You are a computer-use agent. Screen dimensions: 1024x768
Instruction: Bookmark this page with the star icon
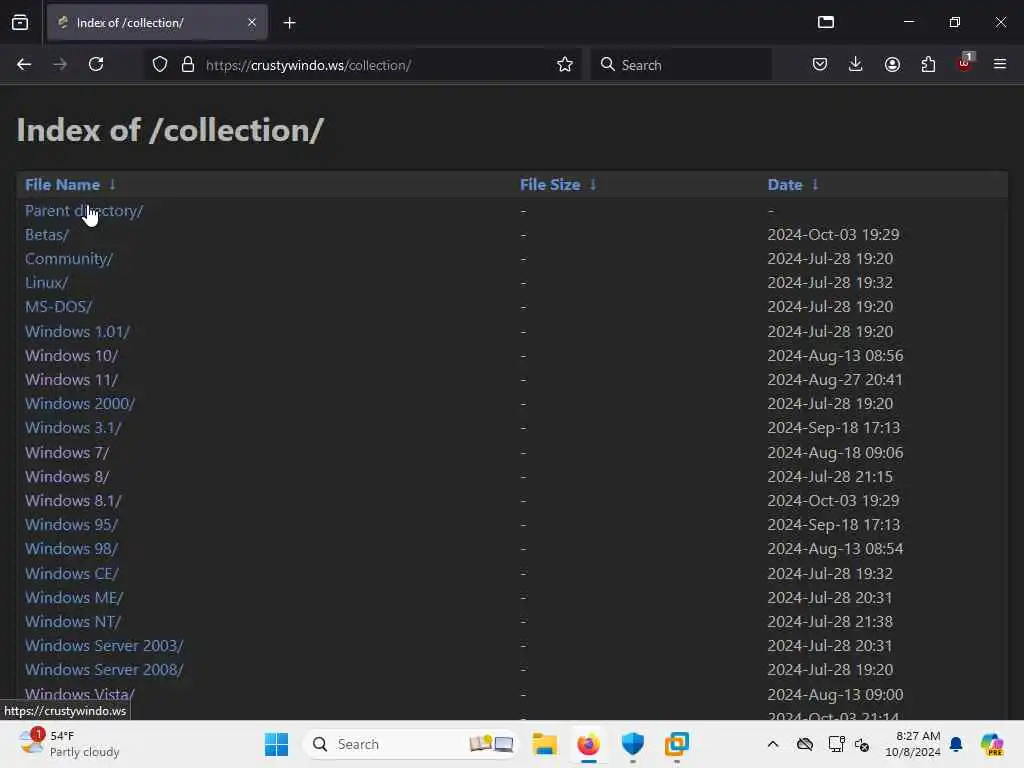point(565,65)
